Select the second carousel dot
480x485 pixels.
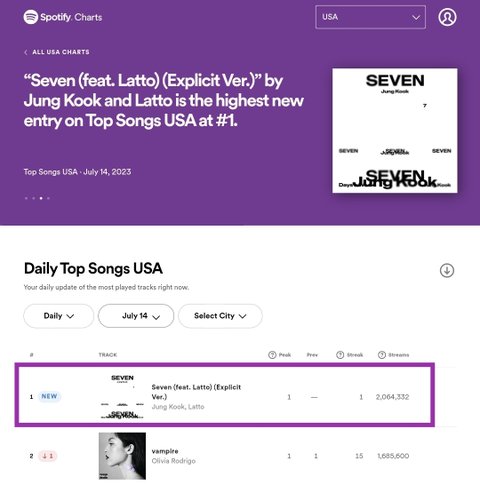click(33, 198)
